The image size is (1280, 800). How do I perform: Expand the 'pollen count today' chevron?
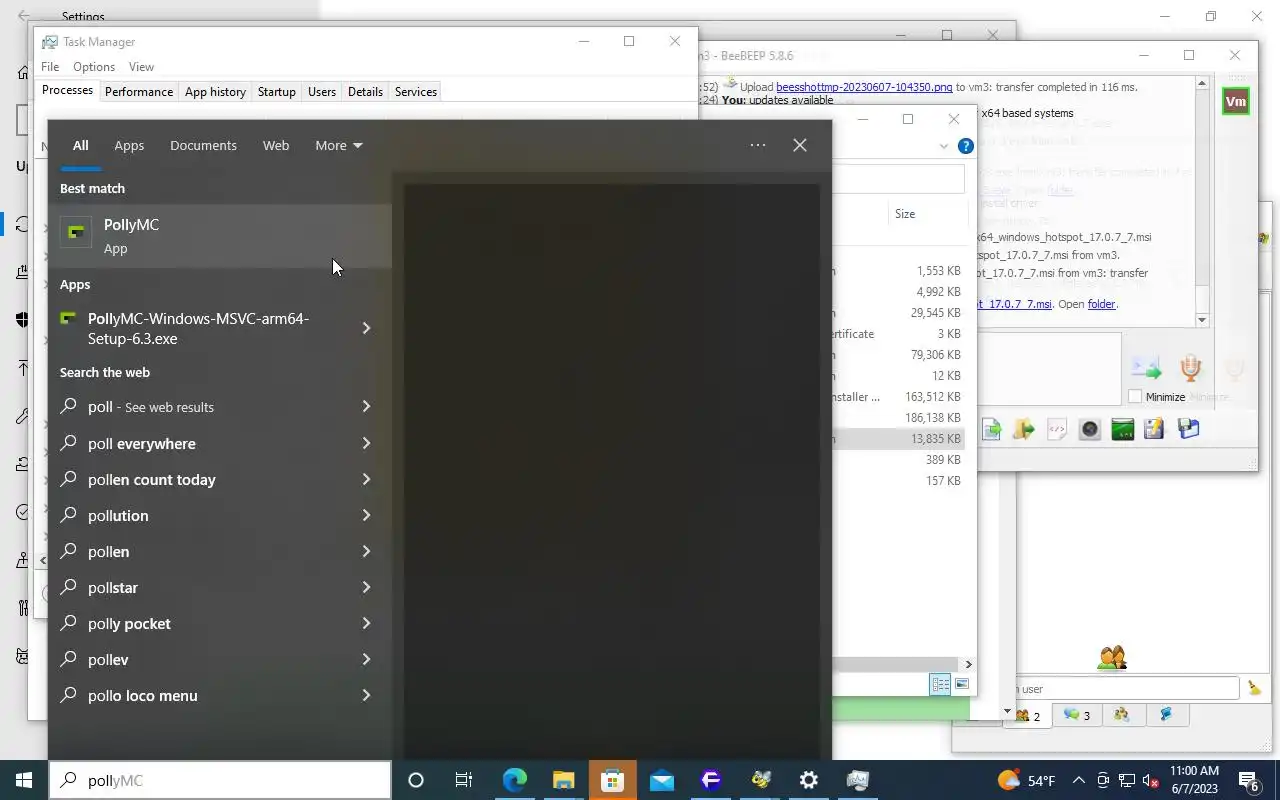366,479
